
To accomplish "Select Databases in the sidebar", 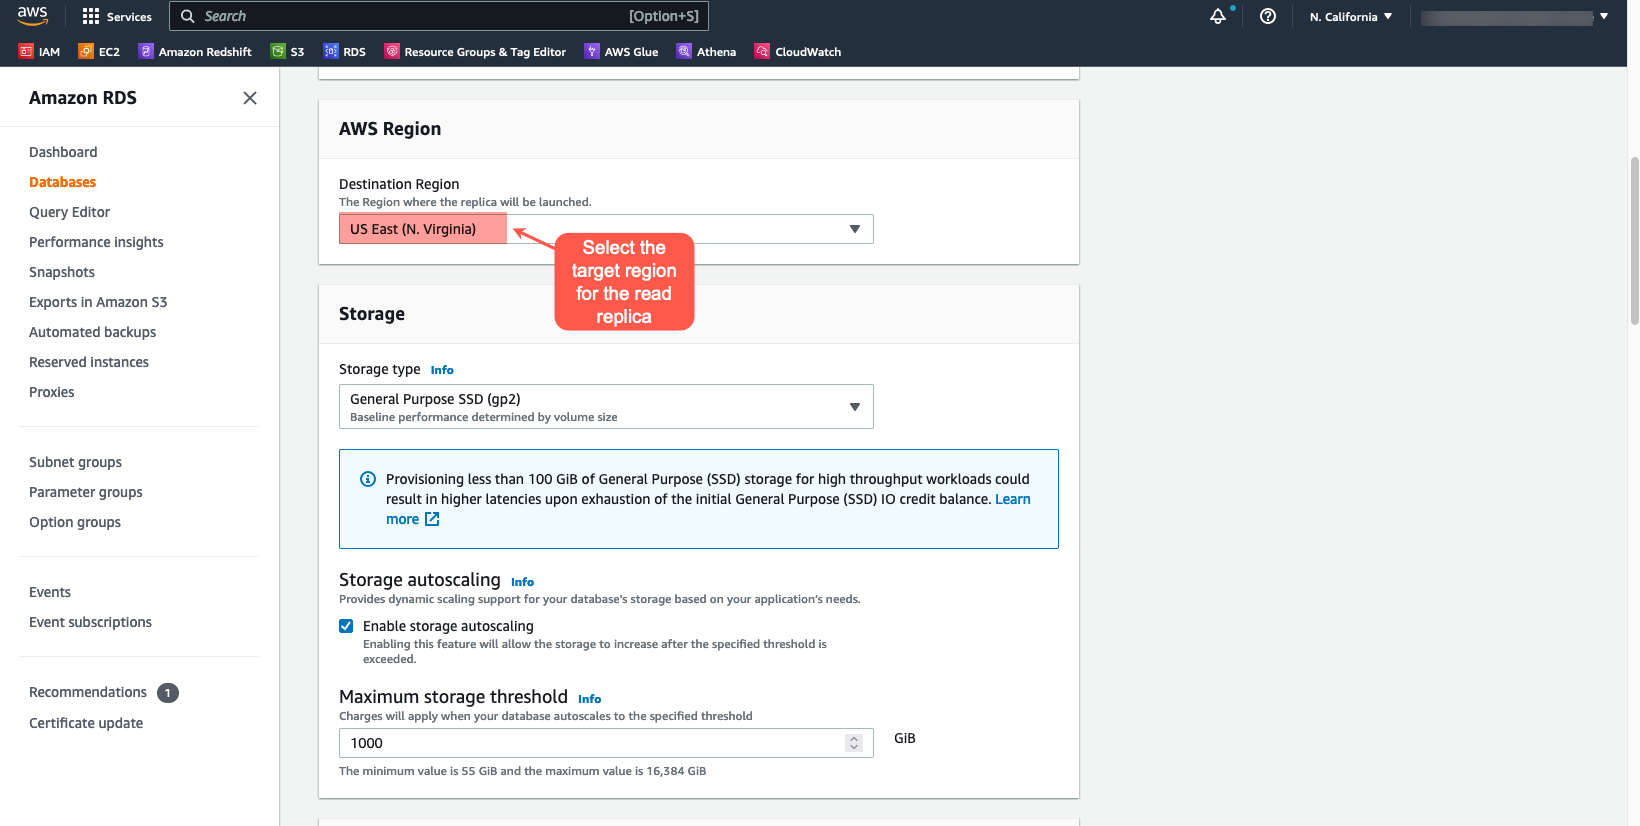I will pos(62,182).
